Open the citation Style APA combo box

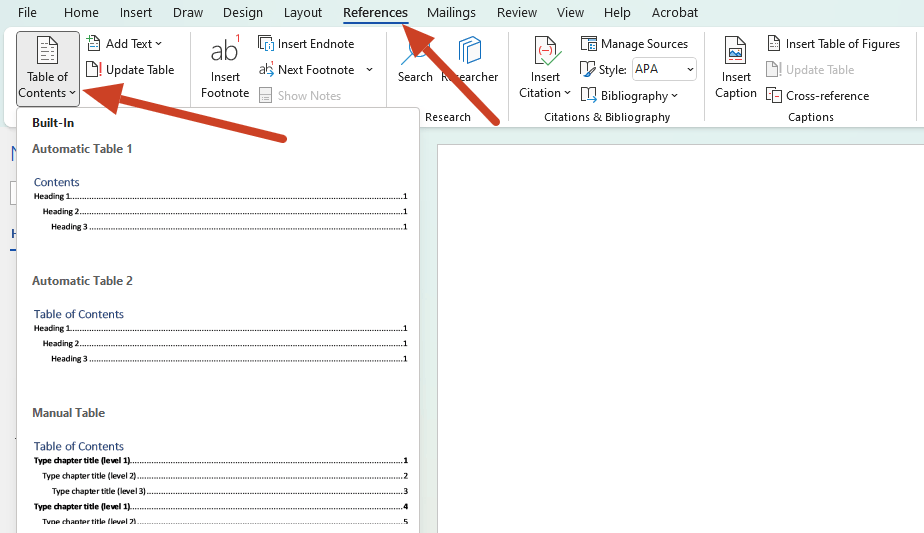(664, 69)
